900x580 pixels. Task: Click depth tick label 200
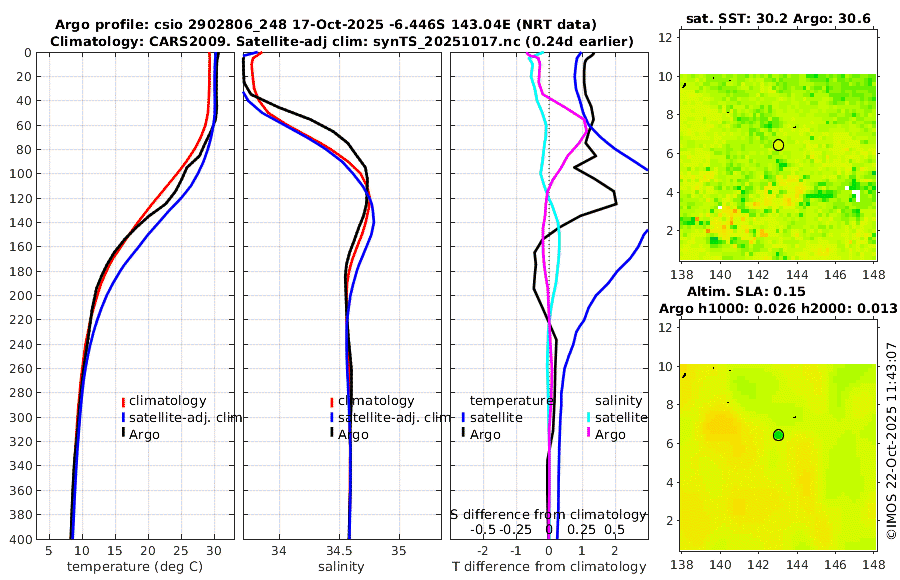coord(21,296)
